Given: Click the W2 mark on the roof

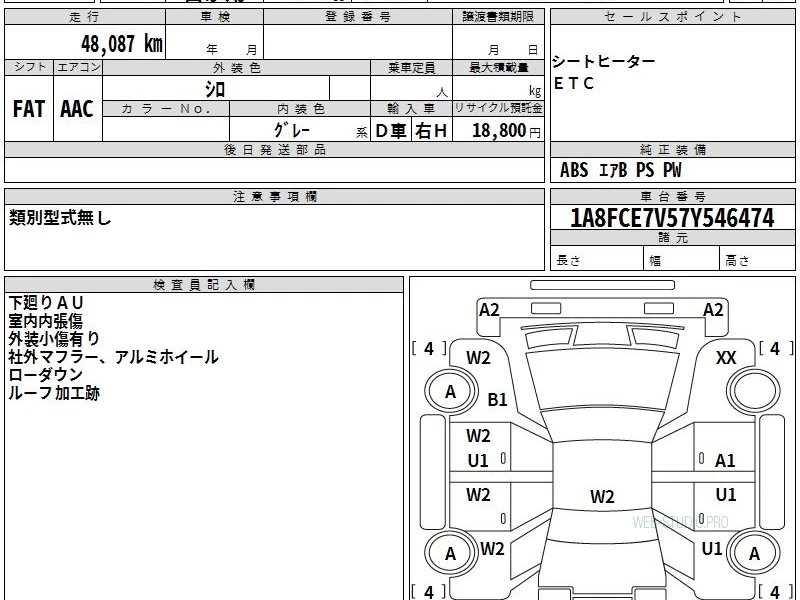Looking at the screenshot, I should [602, 496].
